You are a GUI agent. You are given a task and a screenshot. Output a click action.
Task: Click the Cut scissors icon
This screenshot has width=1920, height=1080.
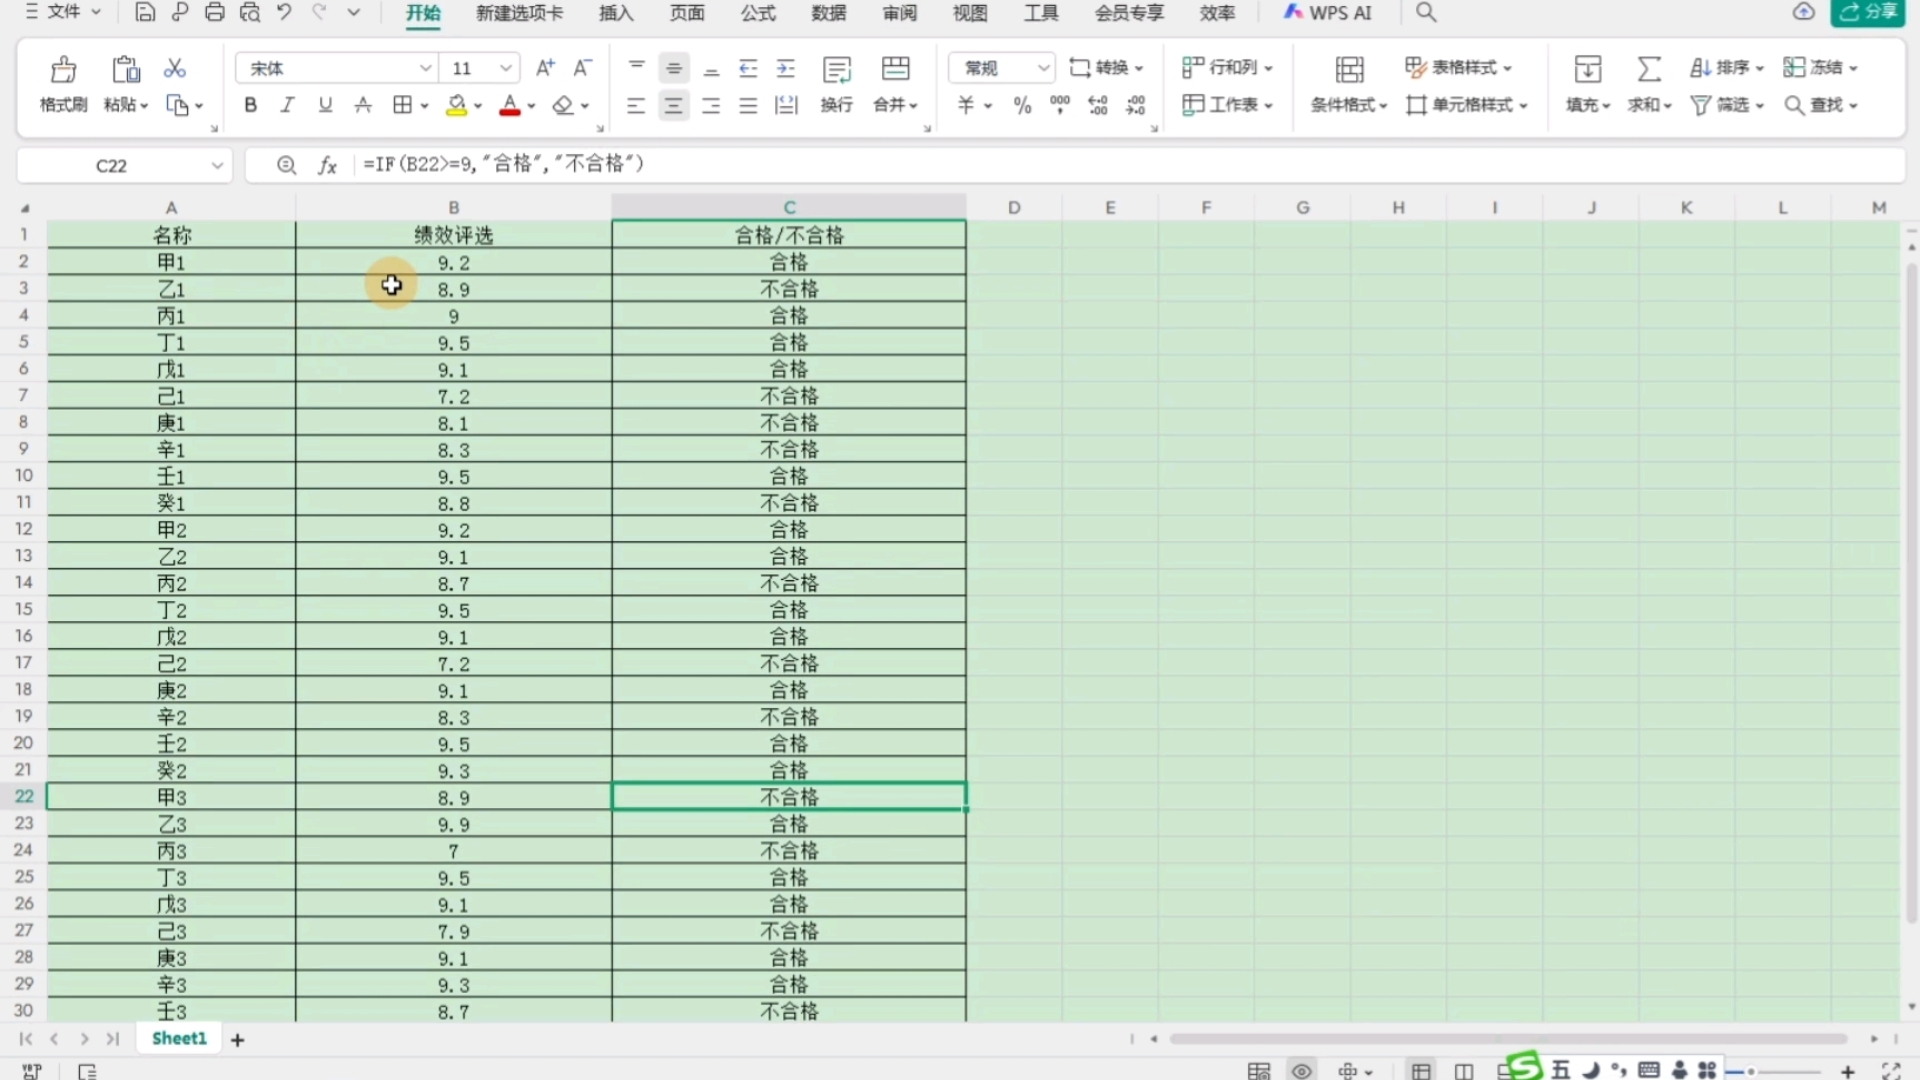point(175,68)
